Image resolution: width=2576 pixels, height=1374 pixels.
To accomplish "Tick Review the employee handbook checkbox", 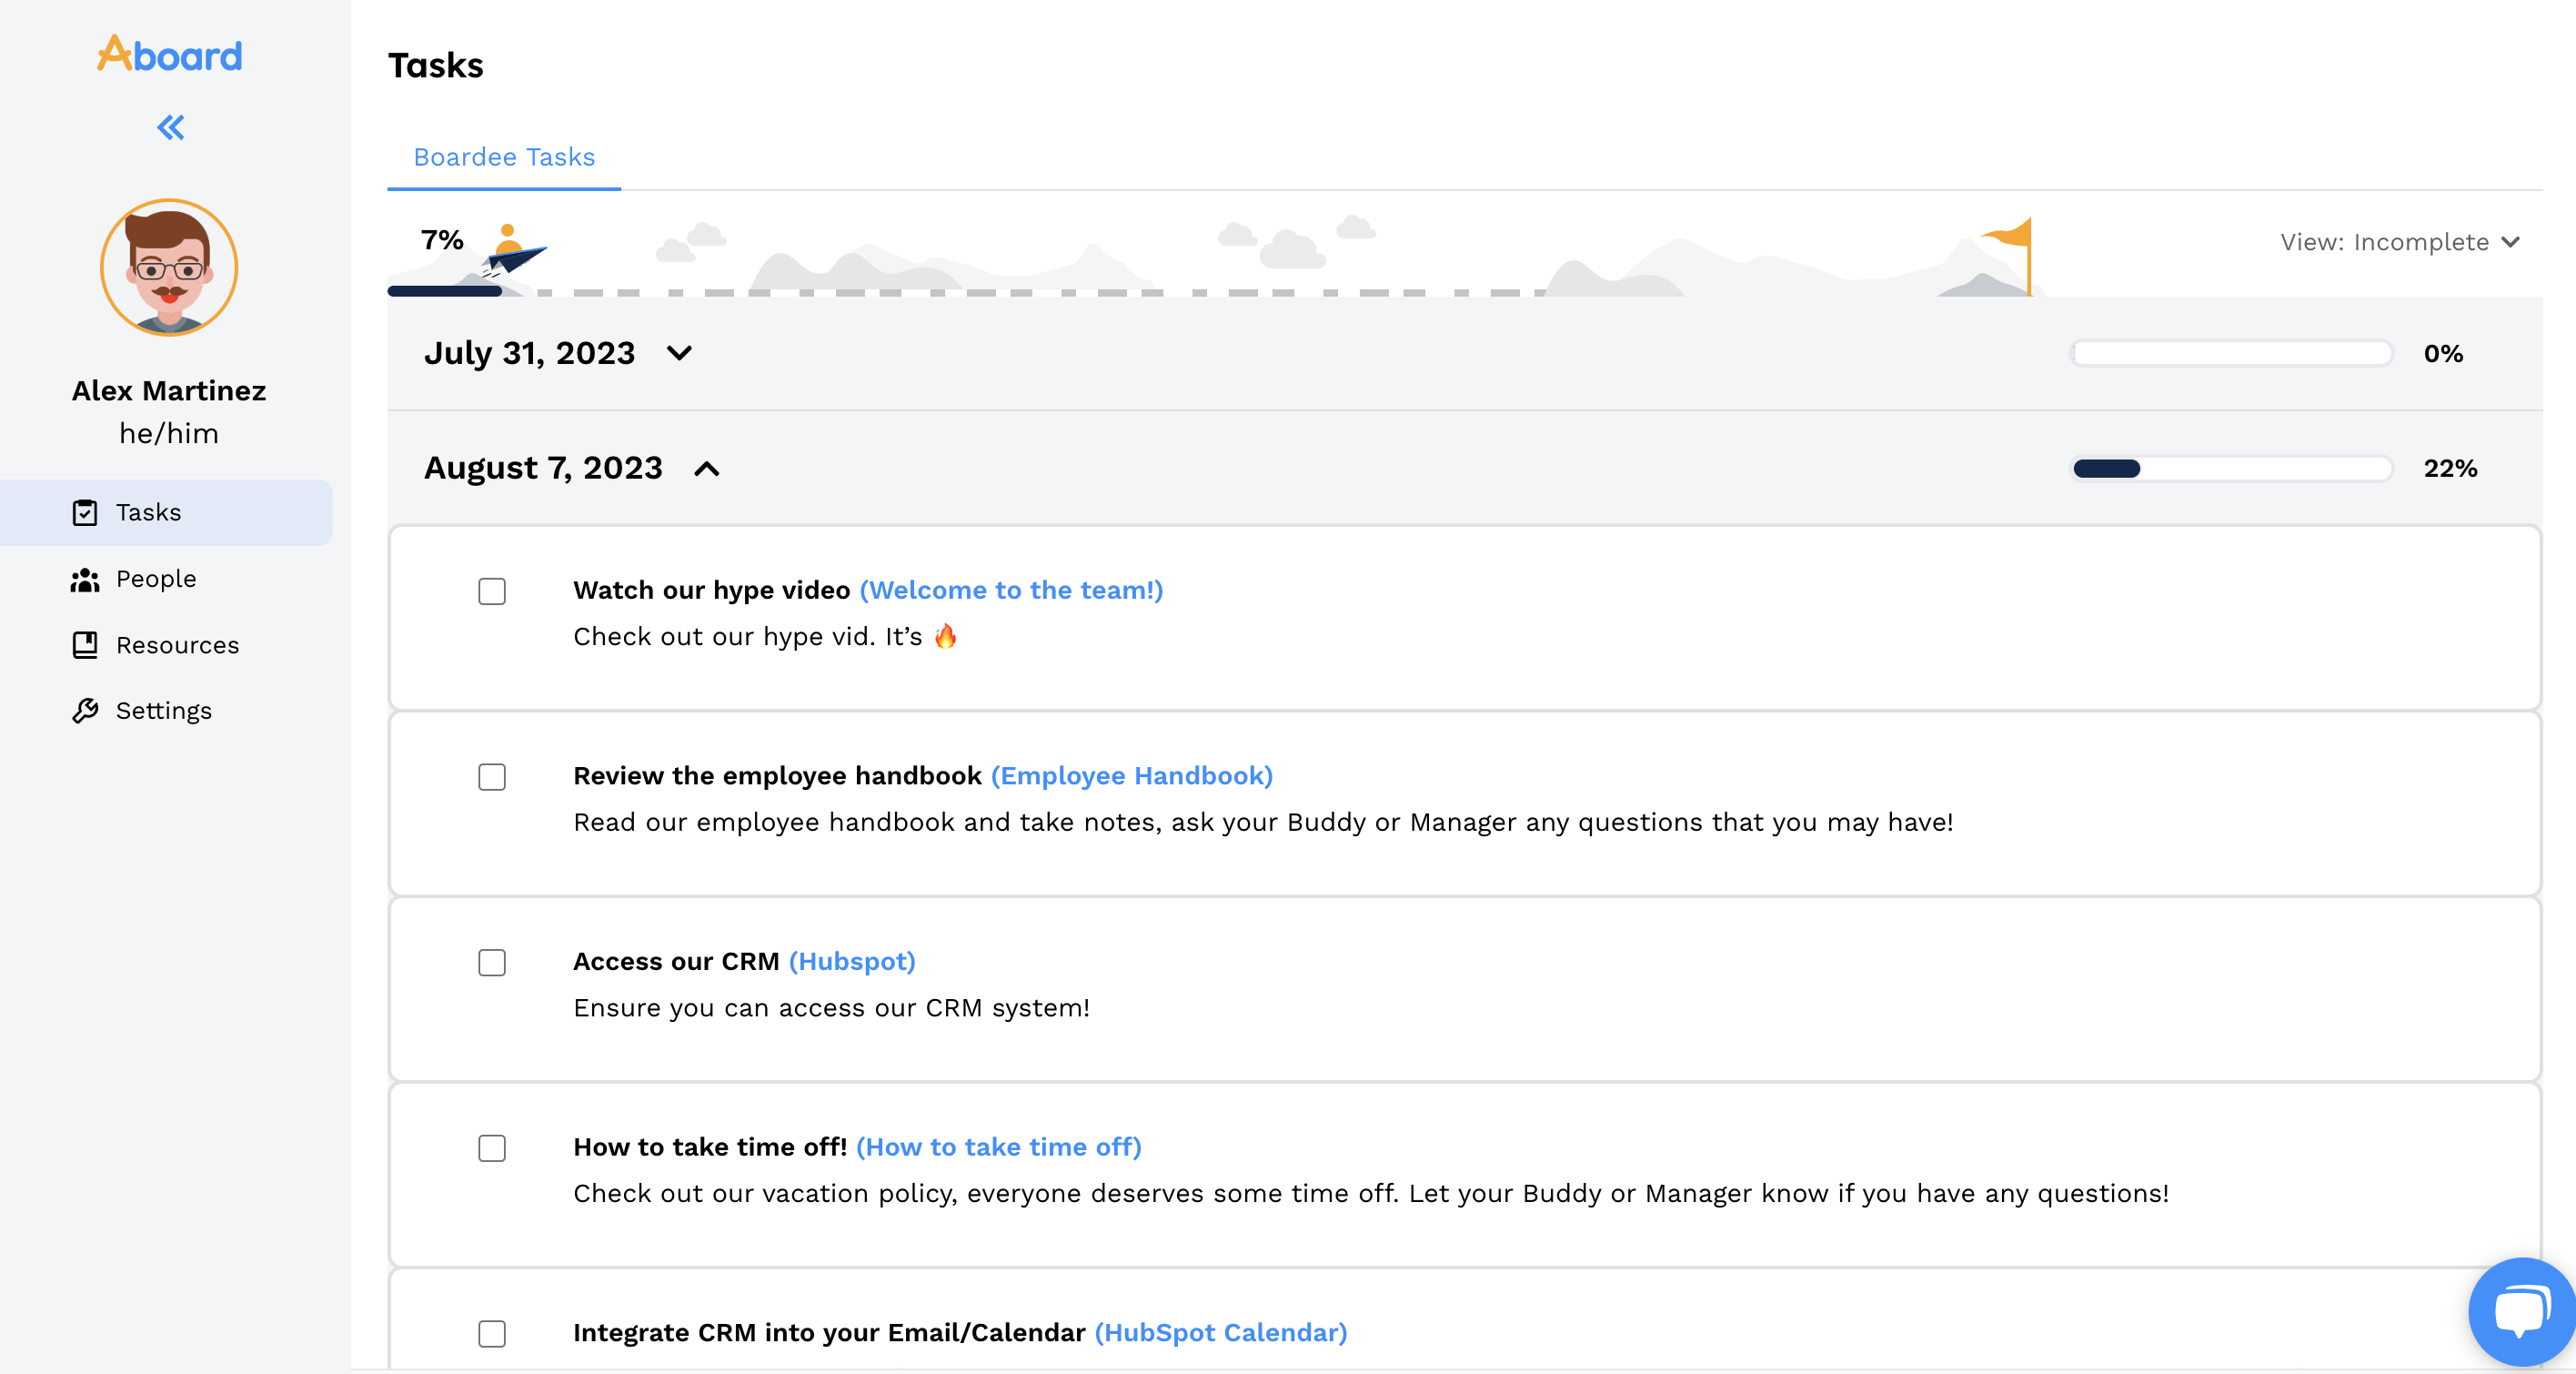I will click(491, 777).
